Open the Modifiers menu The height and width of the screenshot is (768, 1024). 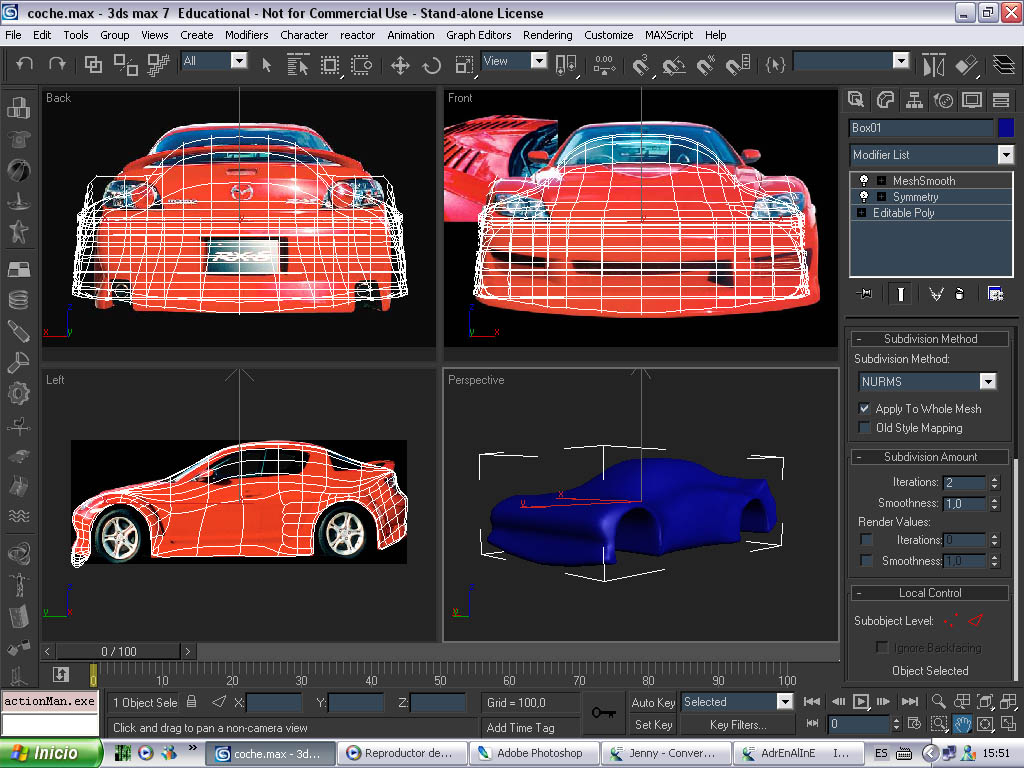246,35
